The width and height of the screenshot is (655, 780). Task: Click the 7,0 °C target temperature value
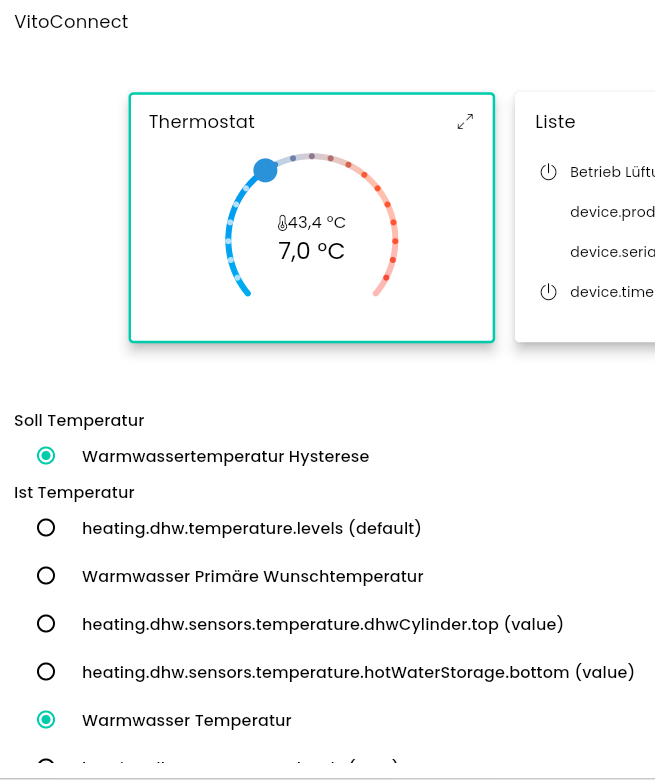311,251
